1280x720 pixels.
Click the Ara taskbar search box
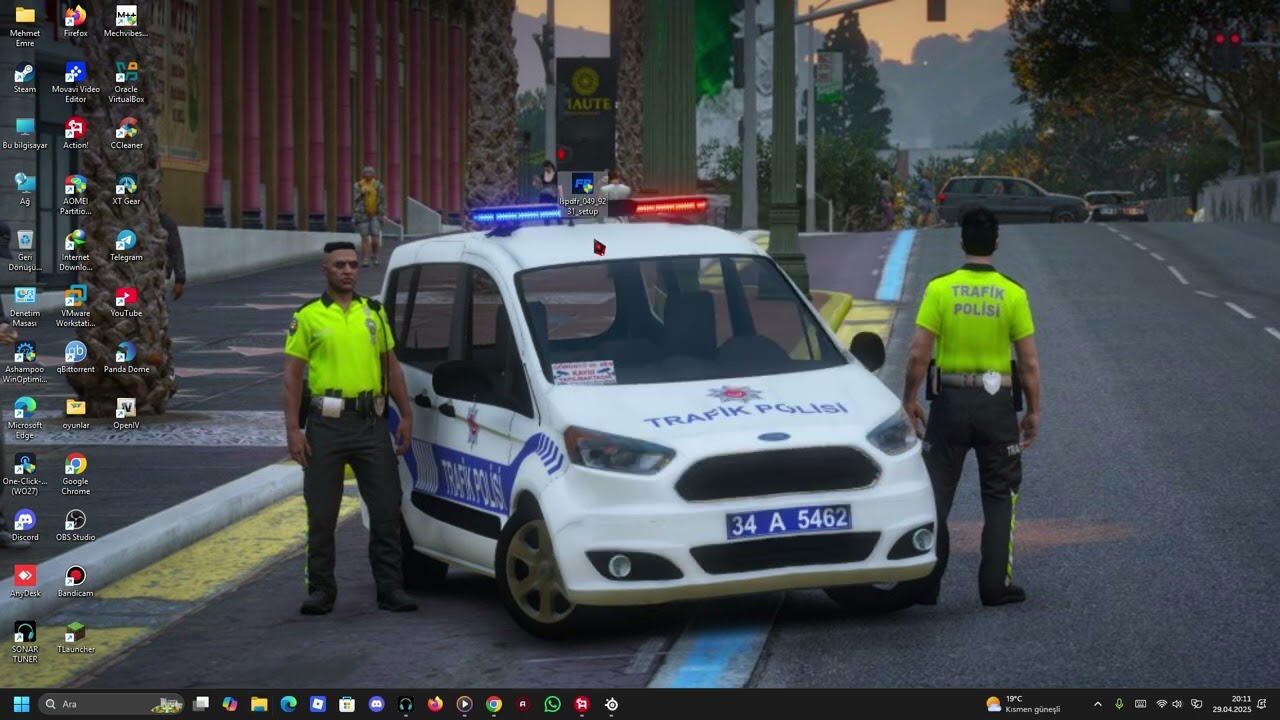tap(111, 704)
